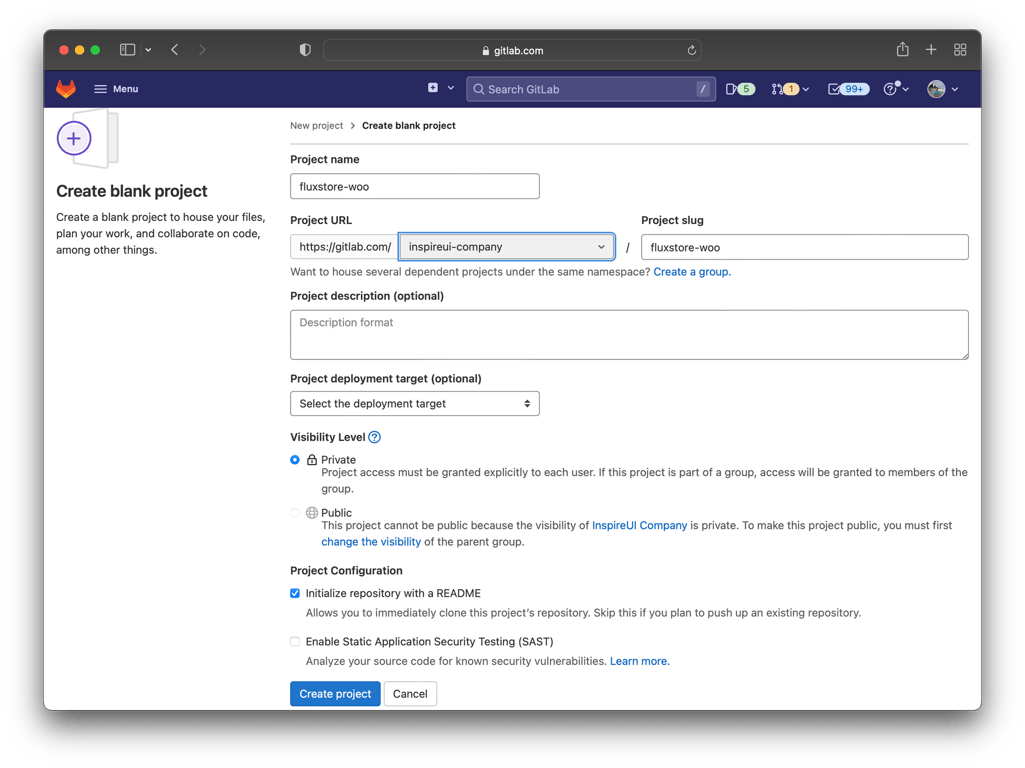1025x768 pixels.
Task: Open Select the deployment target dropdown
Action: [414, 403]
